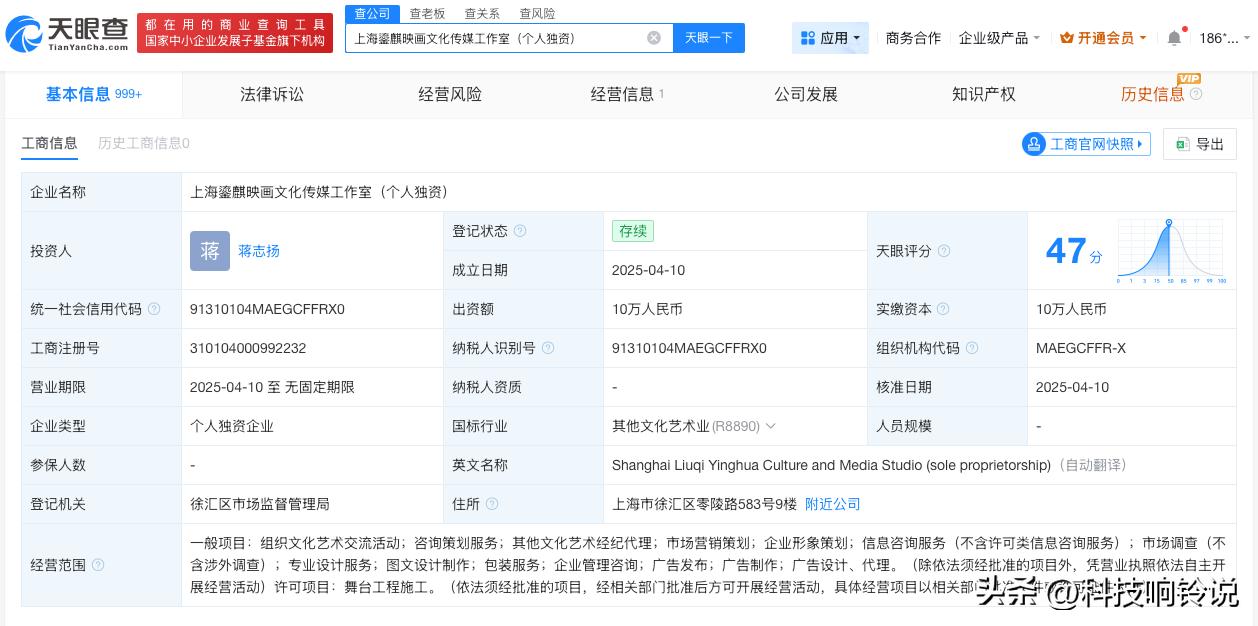Click the blue seal icon in 工商官网快照

tap(1035, 144)
